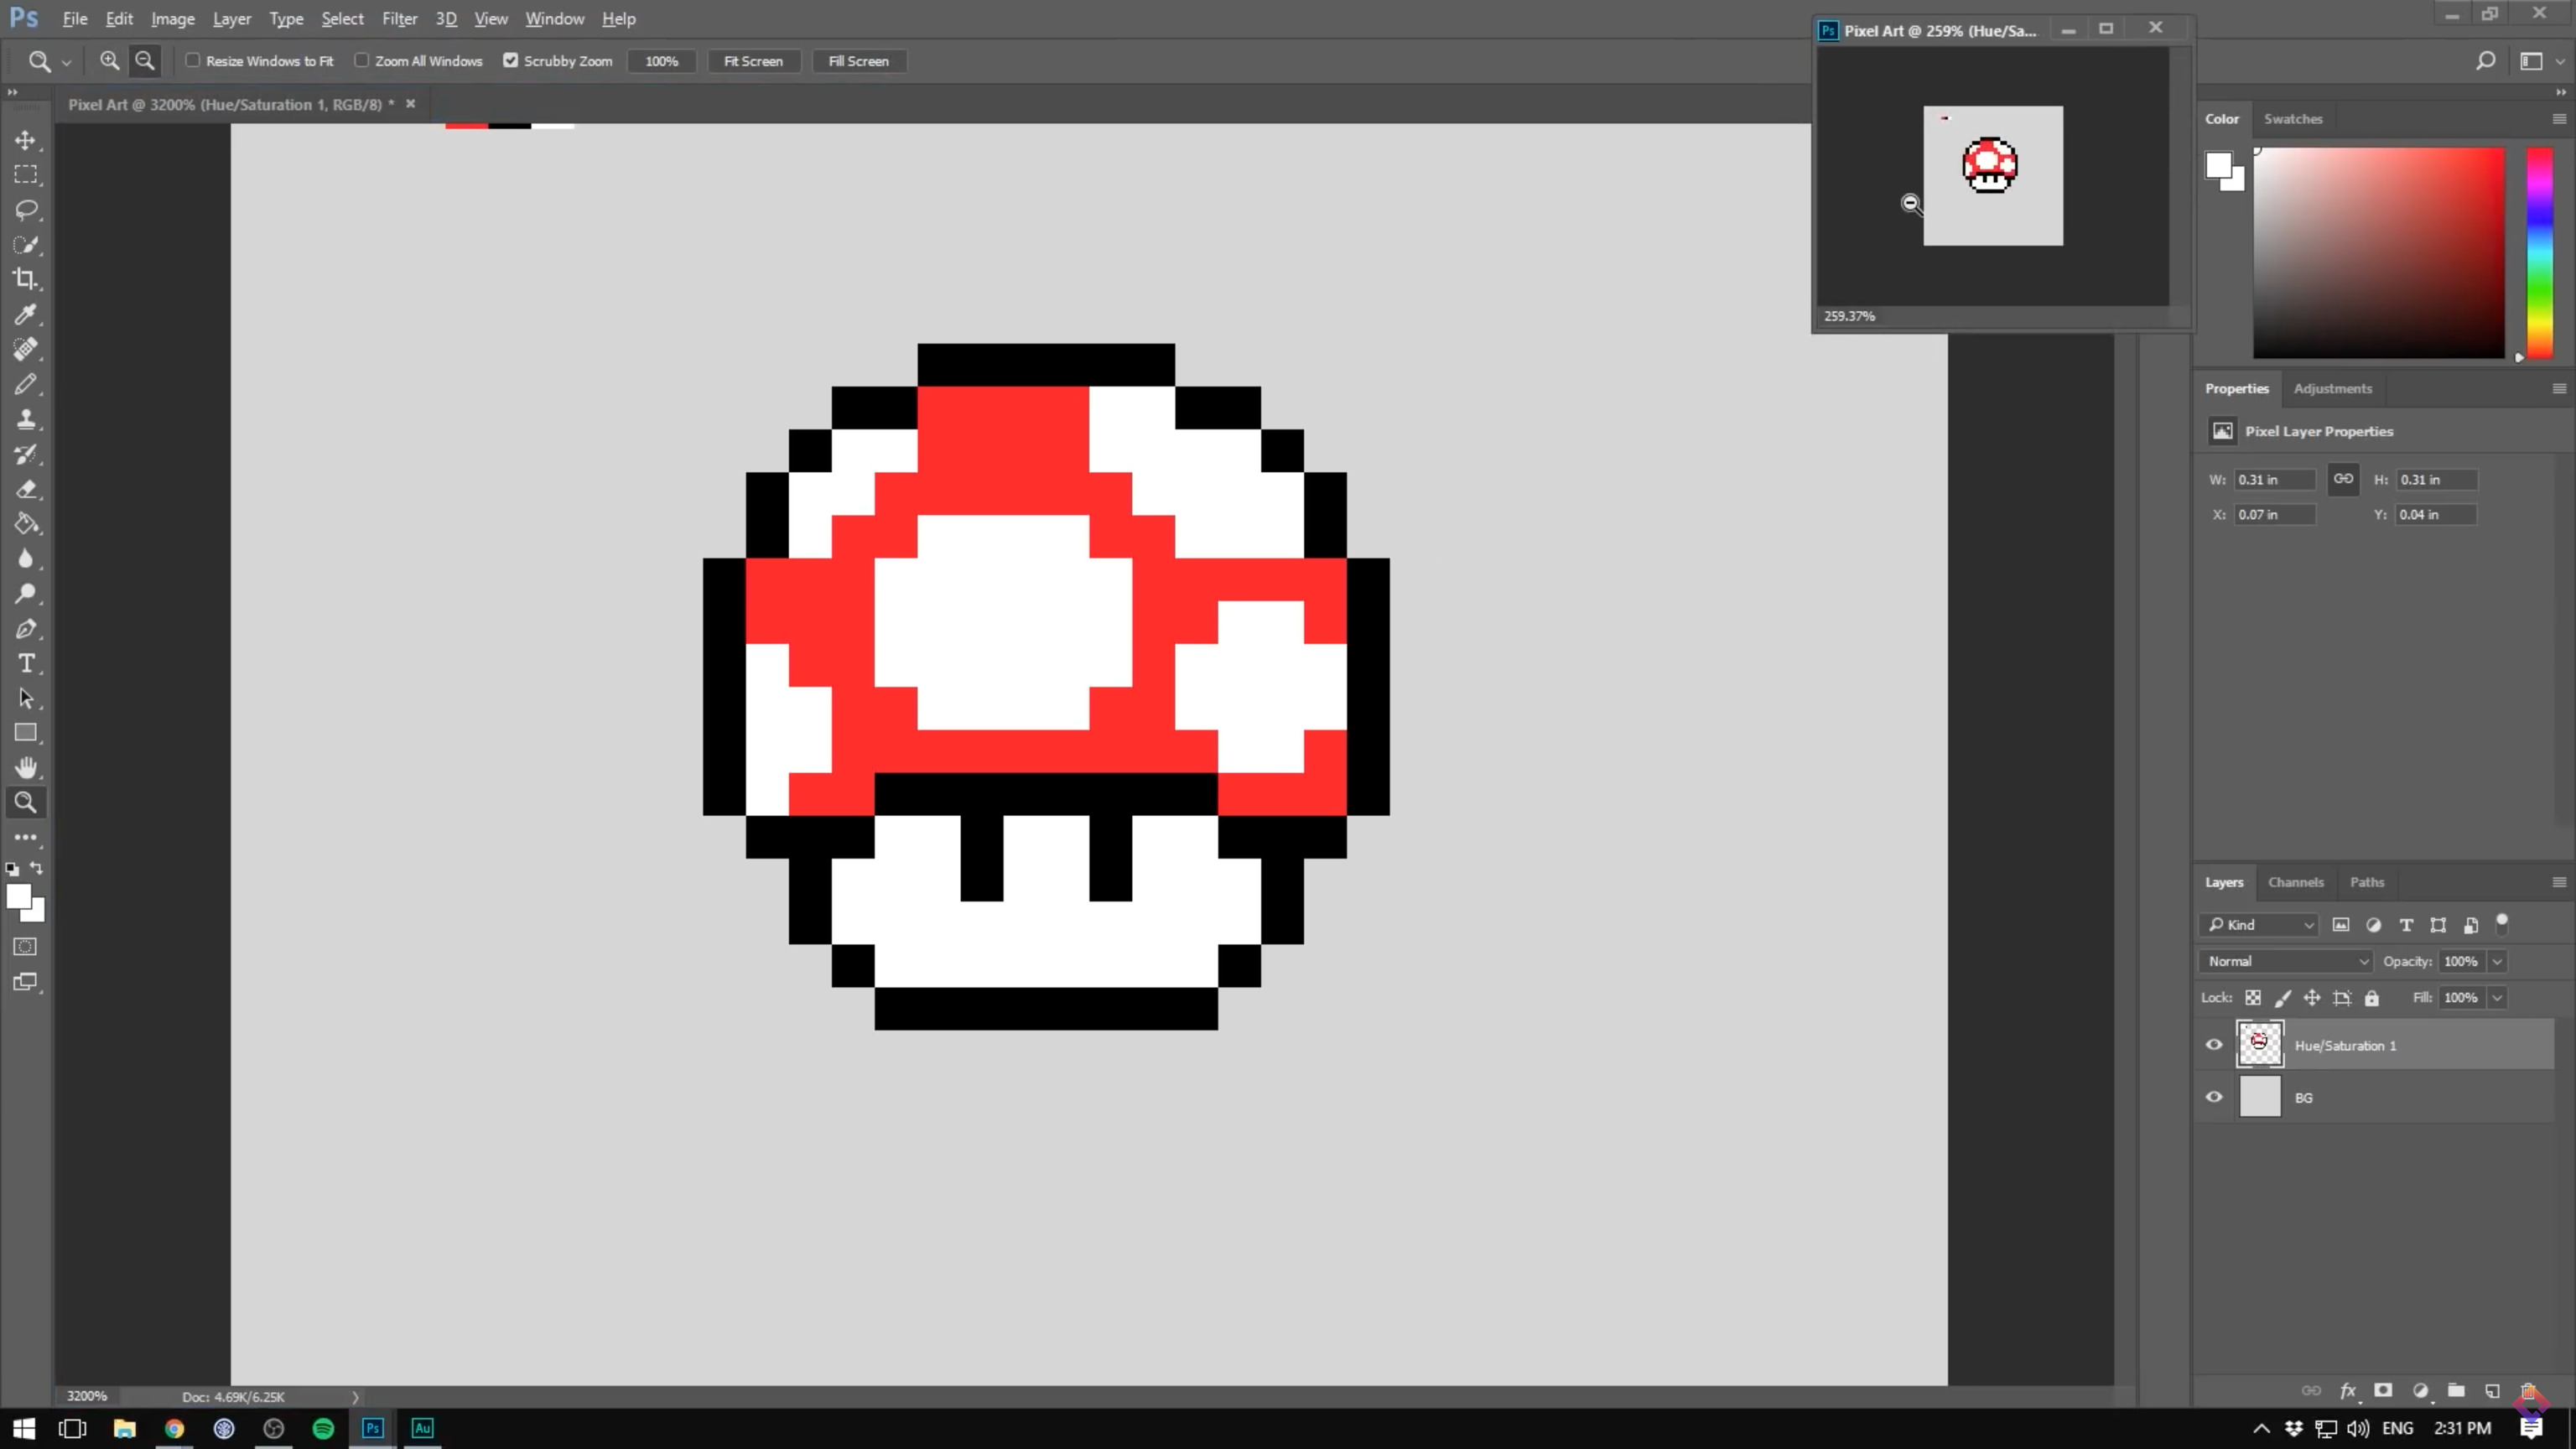This screenshot has width=2576, height=1449.
Task: Open the Properties panel menu
Action: [x=2559, y=388]
